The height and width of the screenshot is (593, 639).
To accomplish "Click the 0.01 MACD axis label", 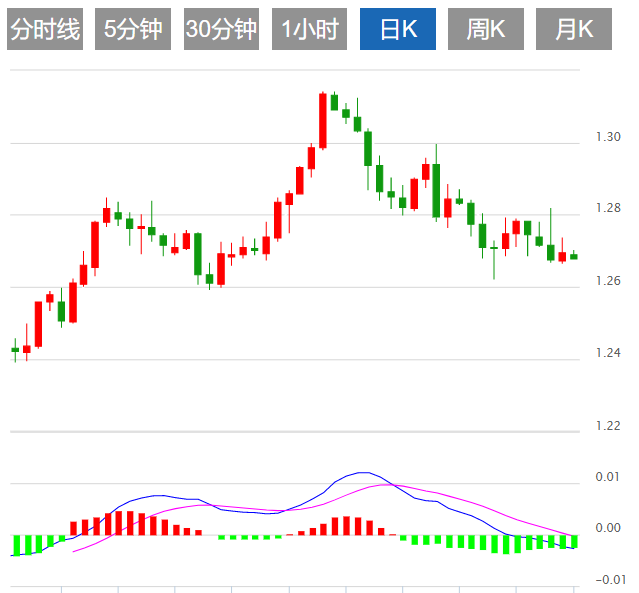I will [608, 476].
